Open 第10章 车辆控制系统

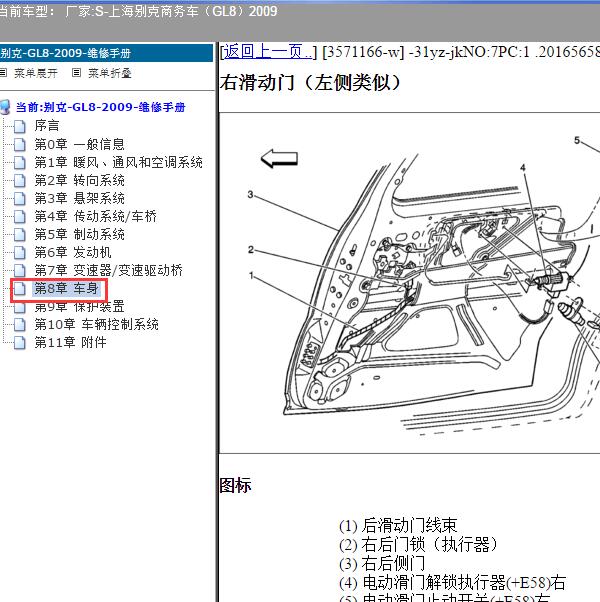[x=96, y=324]
